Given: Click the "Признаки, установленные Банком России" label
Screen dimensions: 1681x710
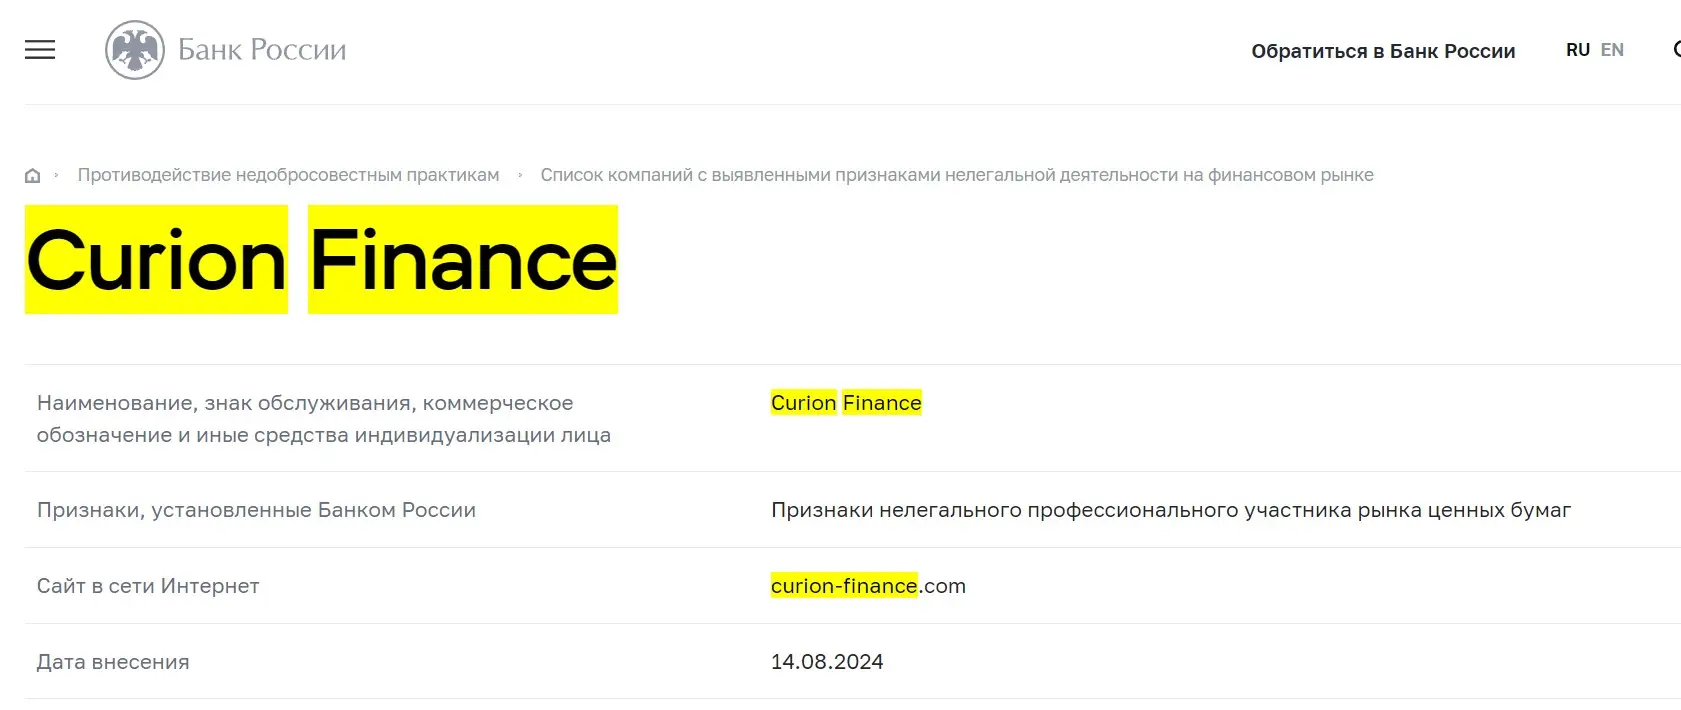Looking at the screenshot, I should point(256,510).
